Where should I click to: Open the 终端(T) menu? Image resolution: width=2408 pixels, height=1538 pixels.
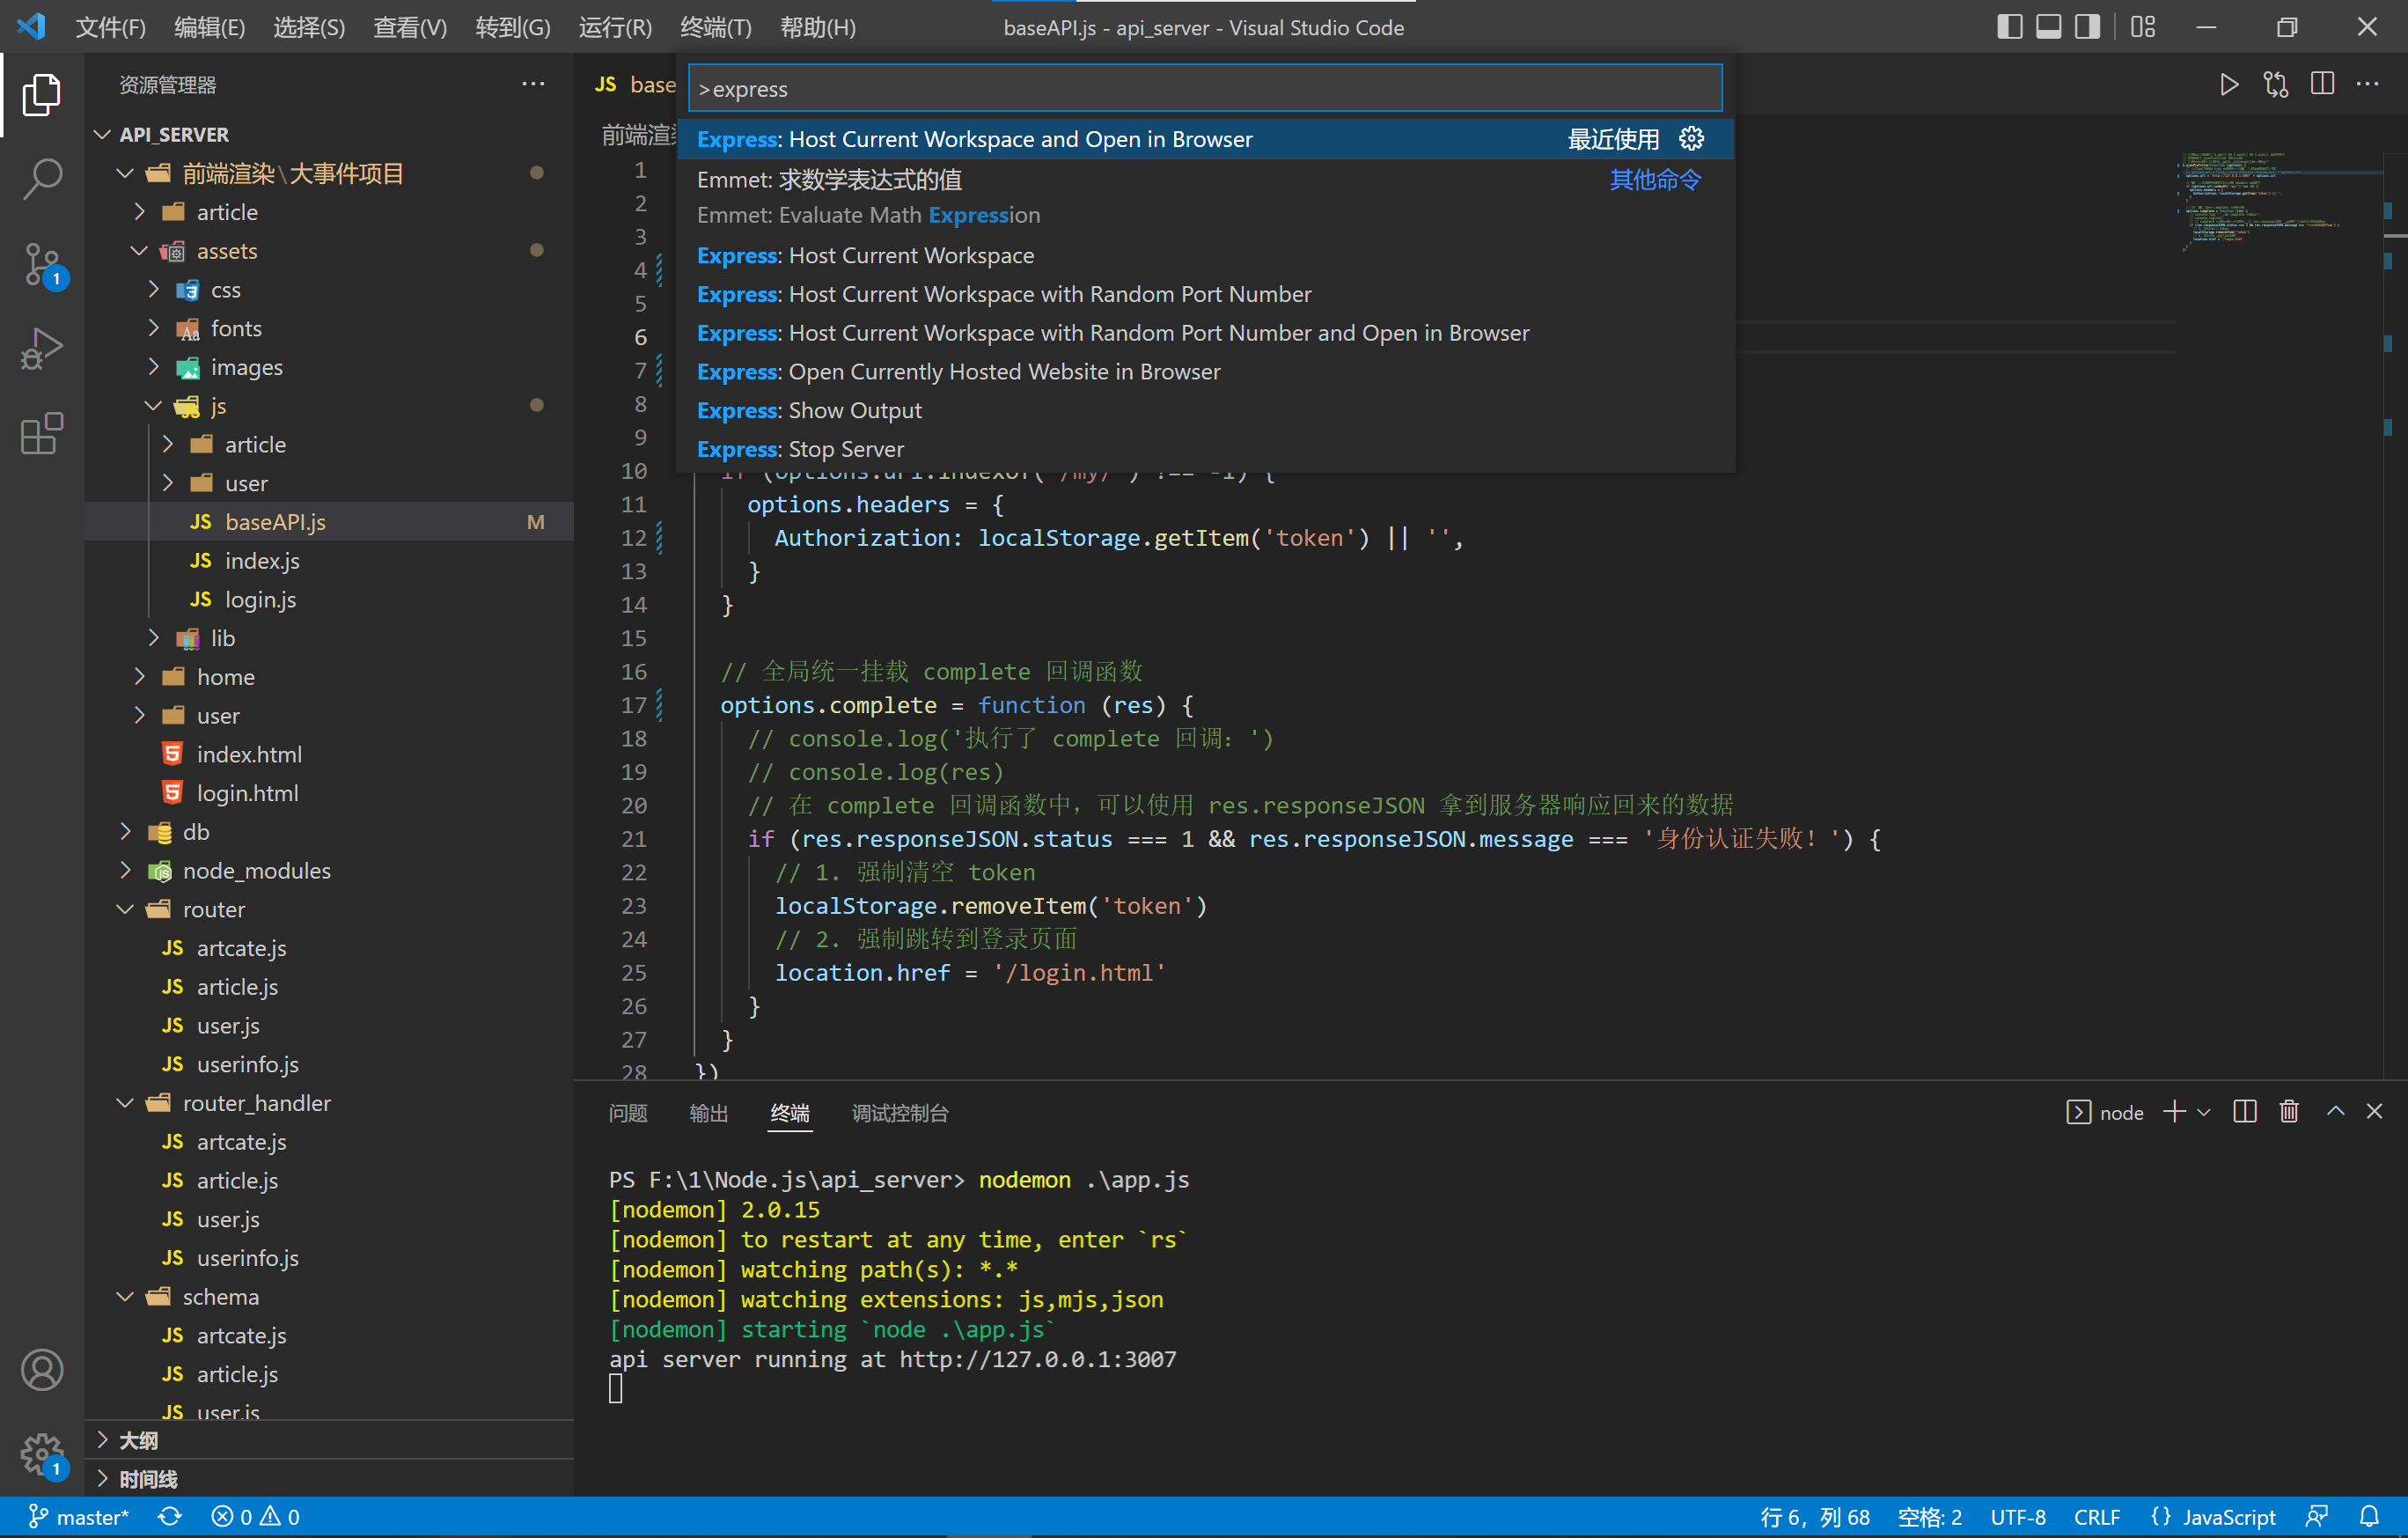715,27
